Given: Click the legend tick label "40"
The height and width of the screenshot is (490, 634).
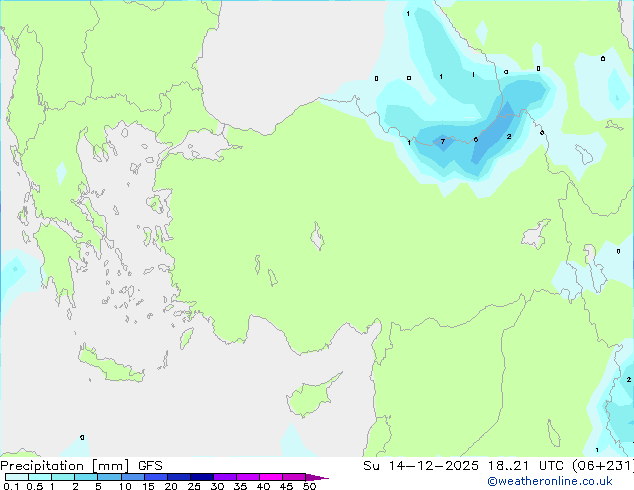Looking at the screenshot, I should [x=263, y=486].
